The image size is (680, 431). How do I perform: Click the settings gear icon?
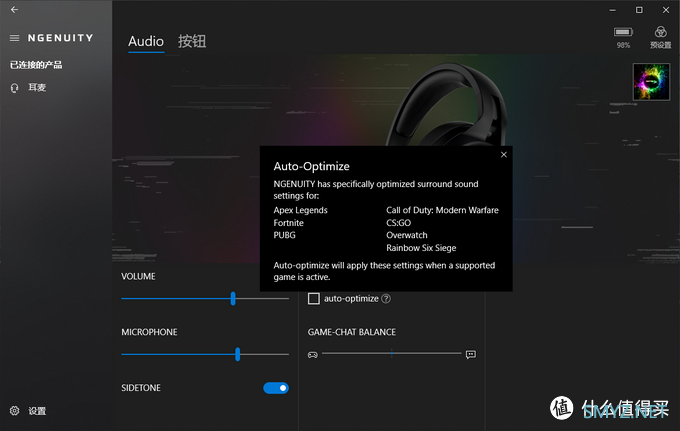[14, 411]
